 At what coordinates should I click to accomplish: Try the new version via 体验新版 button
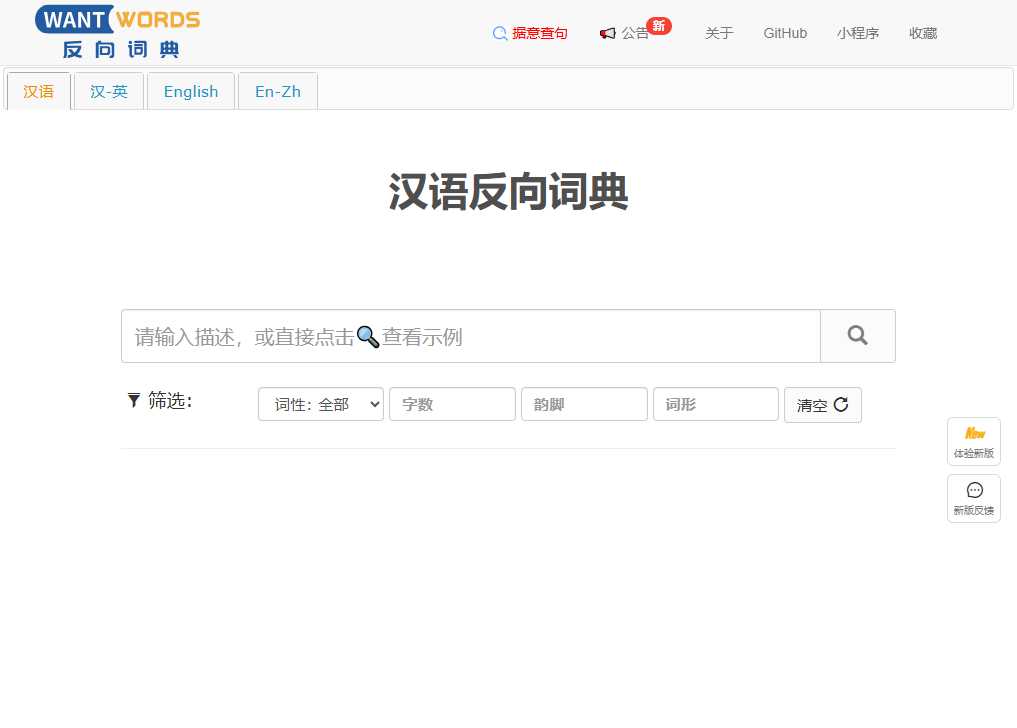(973, 441)
